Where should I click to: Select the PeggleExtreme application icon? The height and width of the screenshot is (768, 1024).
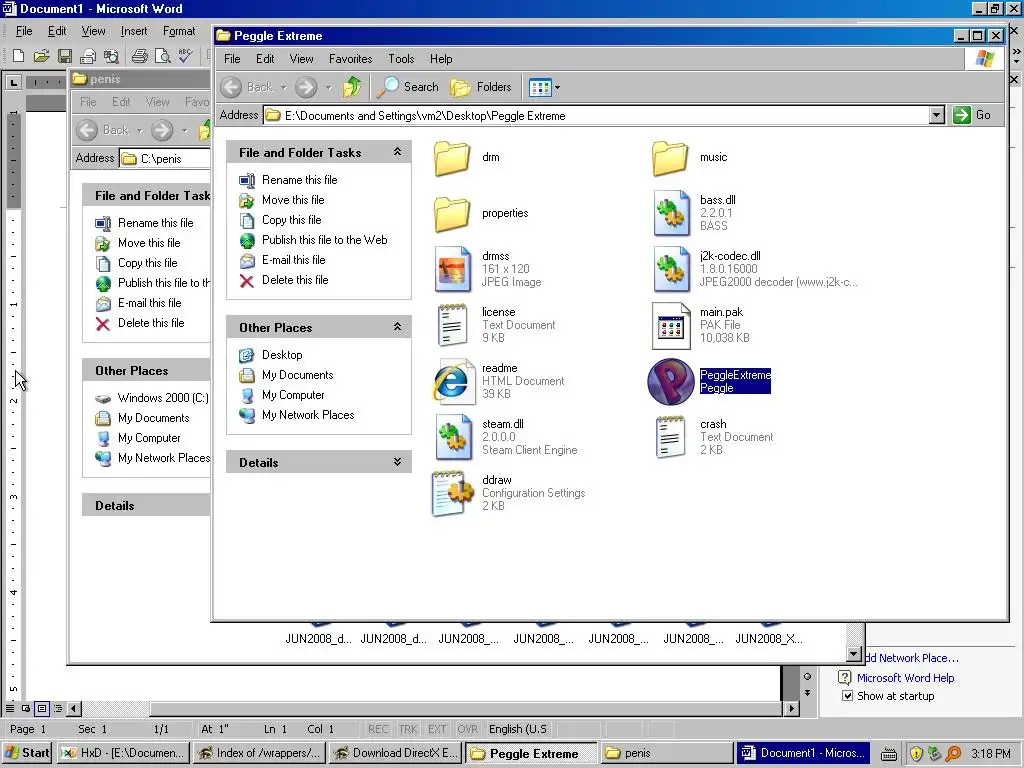click(x=671, y=381)
